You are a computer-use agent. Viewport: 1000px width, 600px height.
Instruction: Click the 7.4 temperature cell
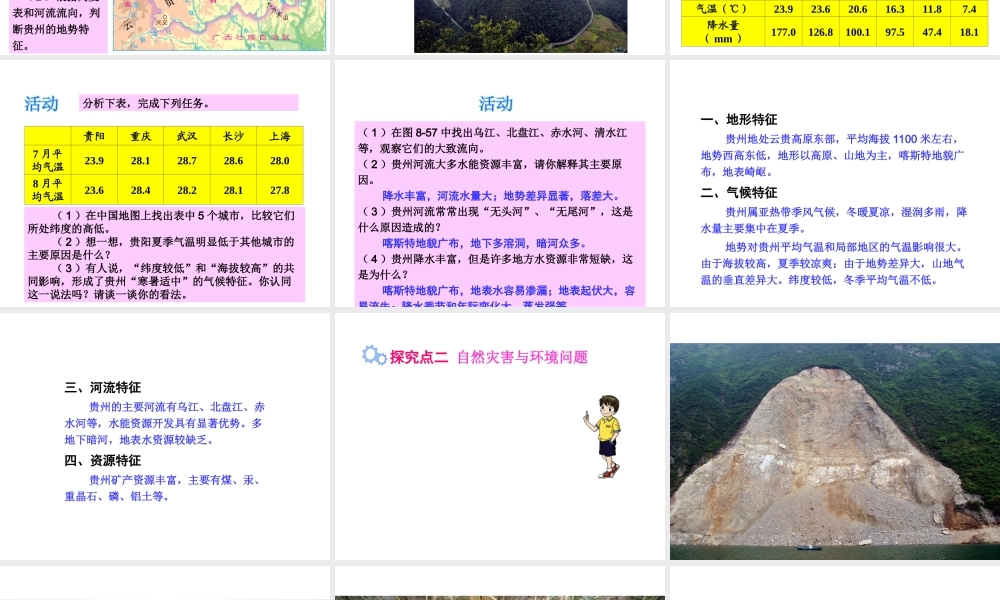coord(969,9)
